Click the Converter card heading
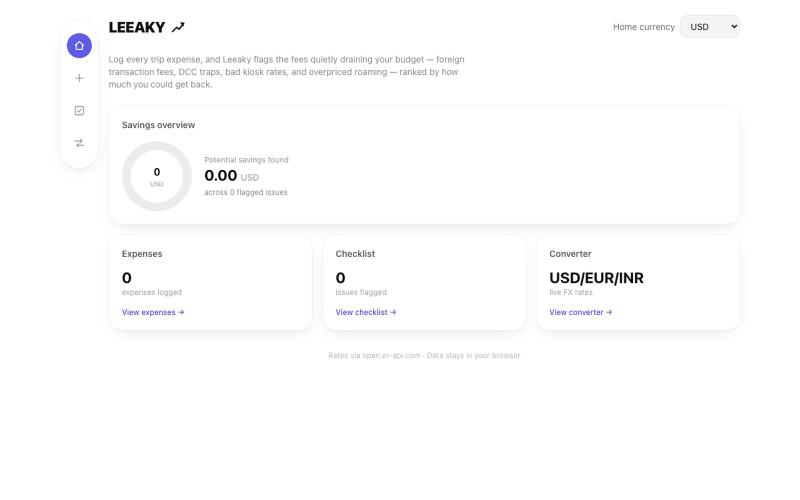 pos(570,254)
